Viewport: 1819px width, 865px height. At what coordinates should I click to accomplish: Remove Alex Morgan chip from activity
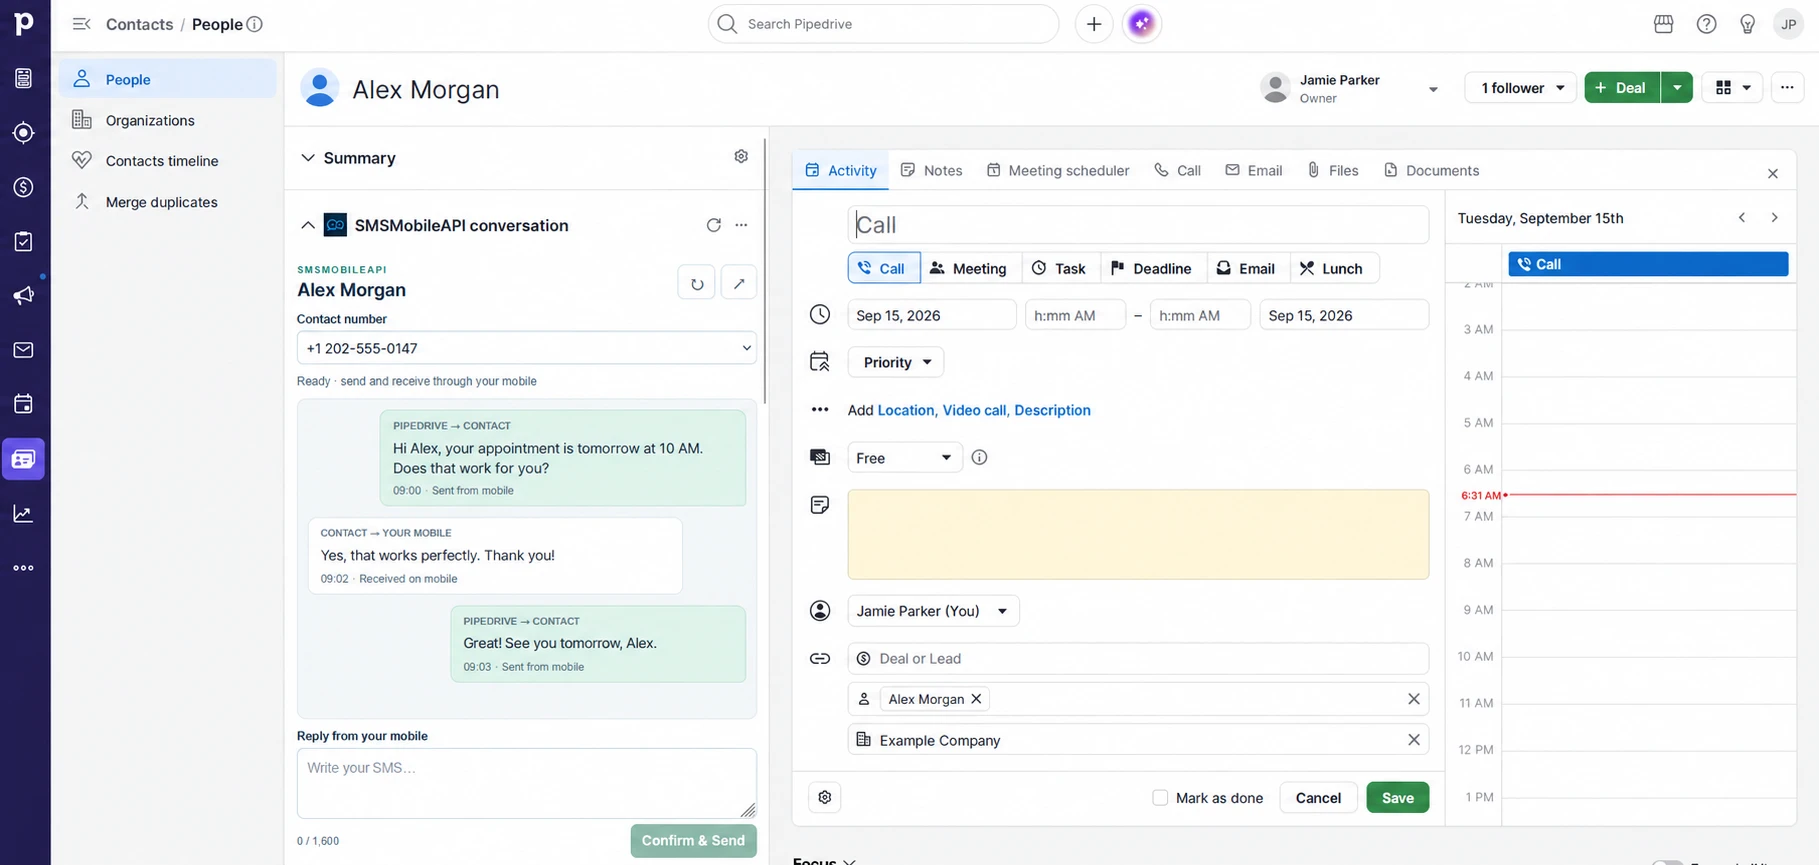click(977, 699)
